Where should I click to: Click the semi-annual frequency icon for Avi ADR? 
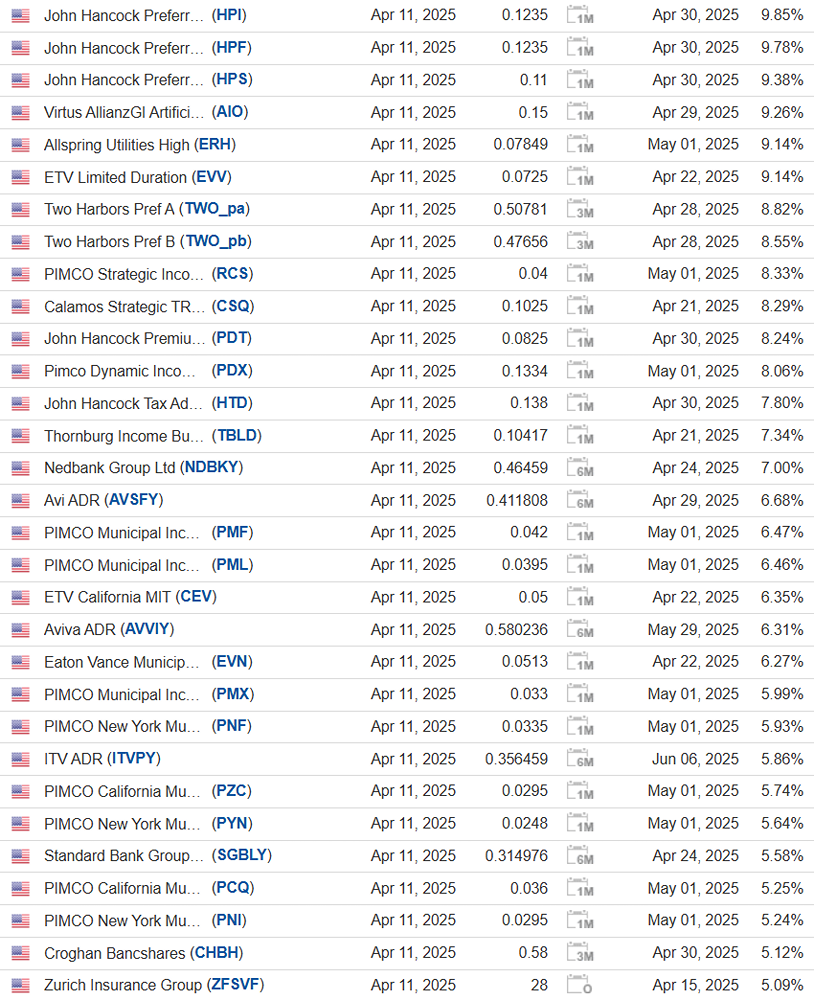(580, 500)
